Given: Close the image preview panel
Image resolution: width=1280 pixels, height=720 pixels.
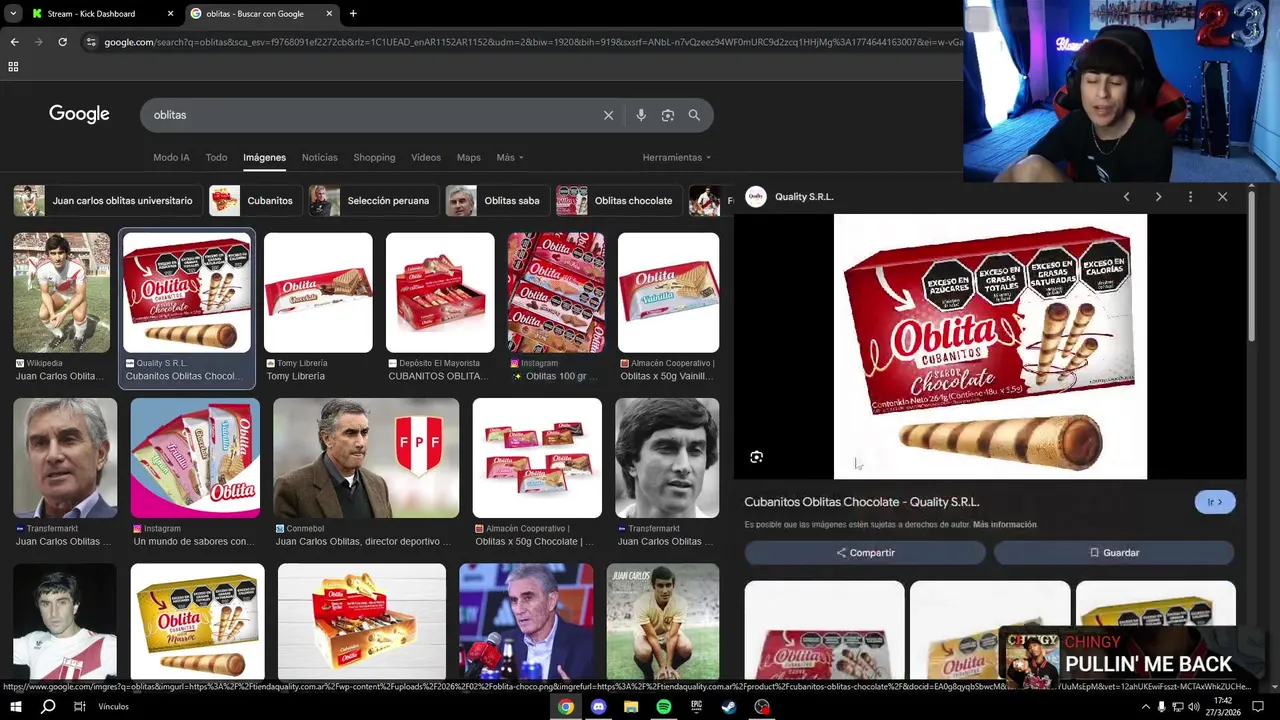Looking at the screenshot, I should coord(1222,197).
